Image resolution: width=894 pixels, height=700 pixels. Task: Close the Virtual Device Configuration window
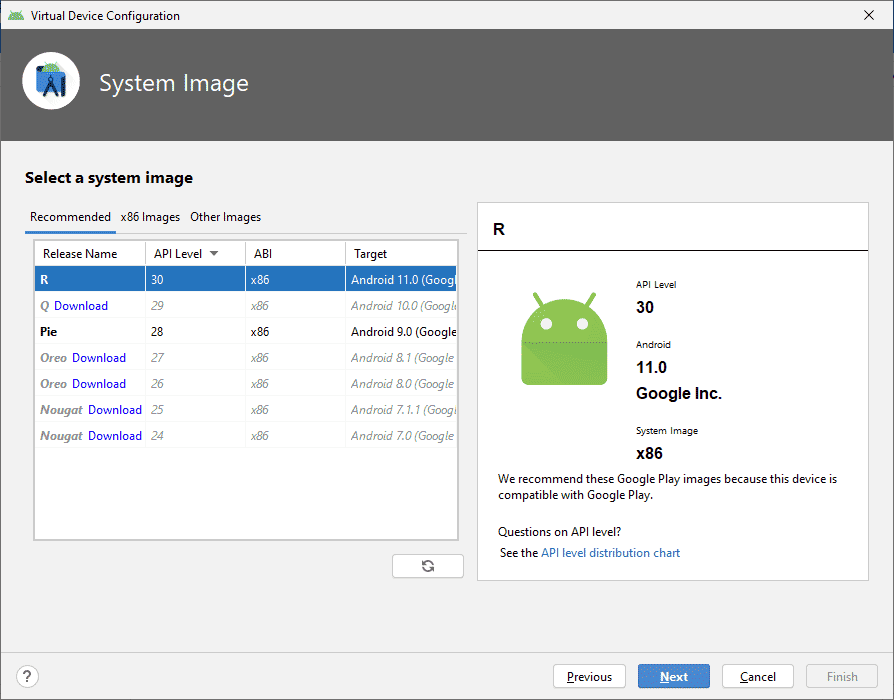coord(868,15)
